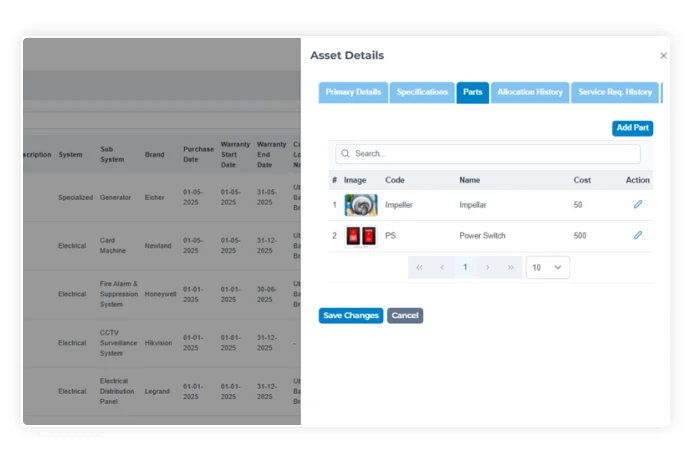Open the Specifications tab
The image size is (691, 462).
tap(422, 92)
